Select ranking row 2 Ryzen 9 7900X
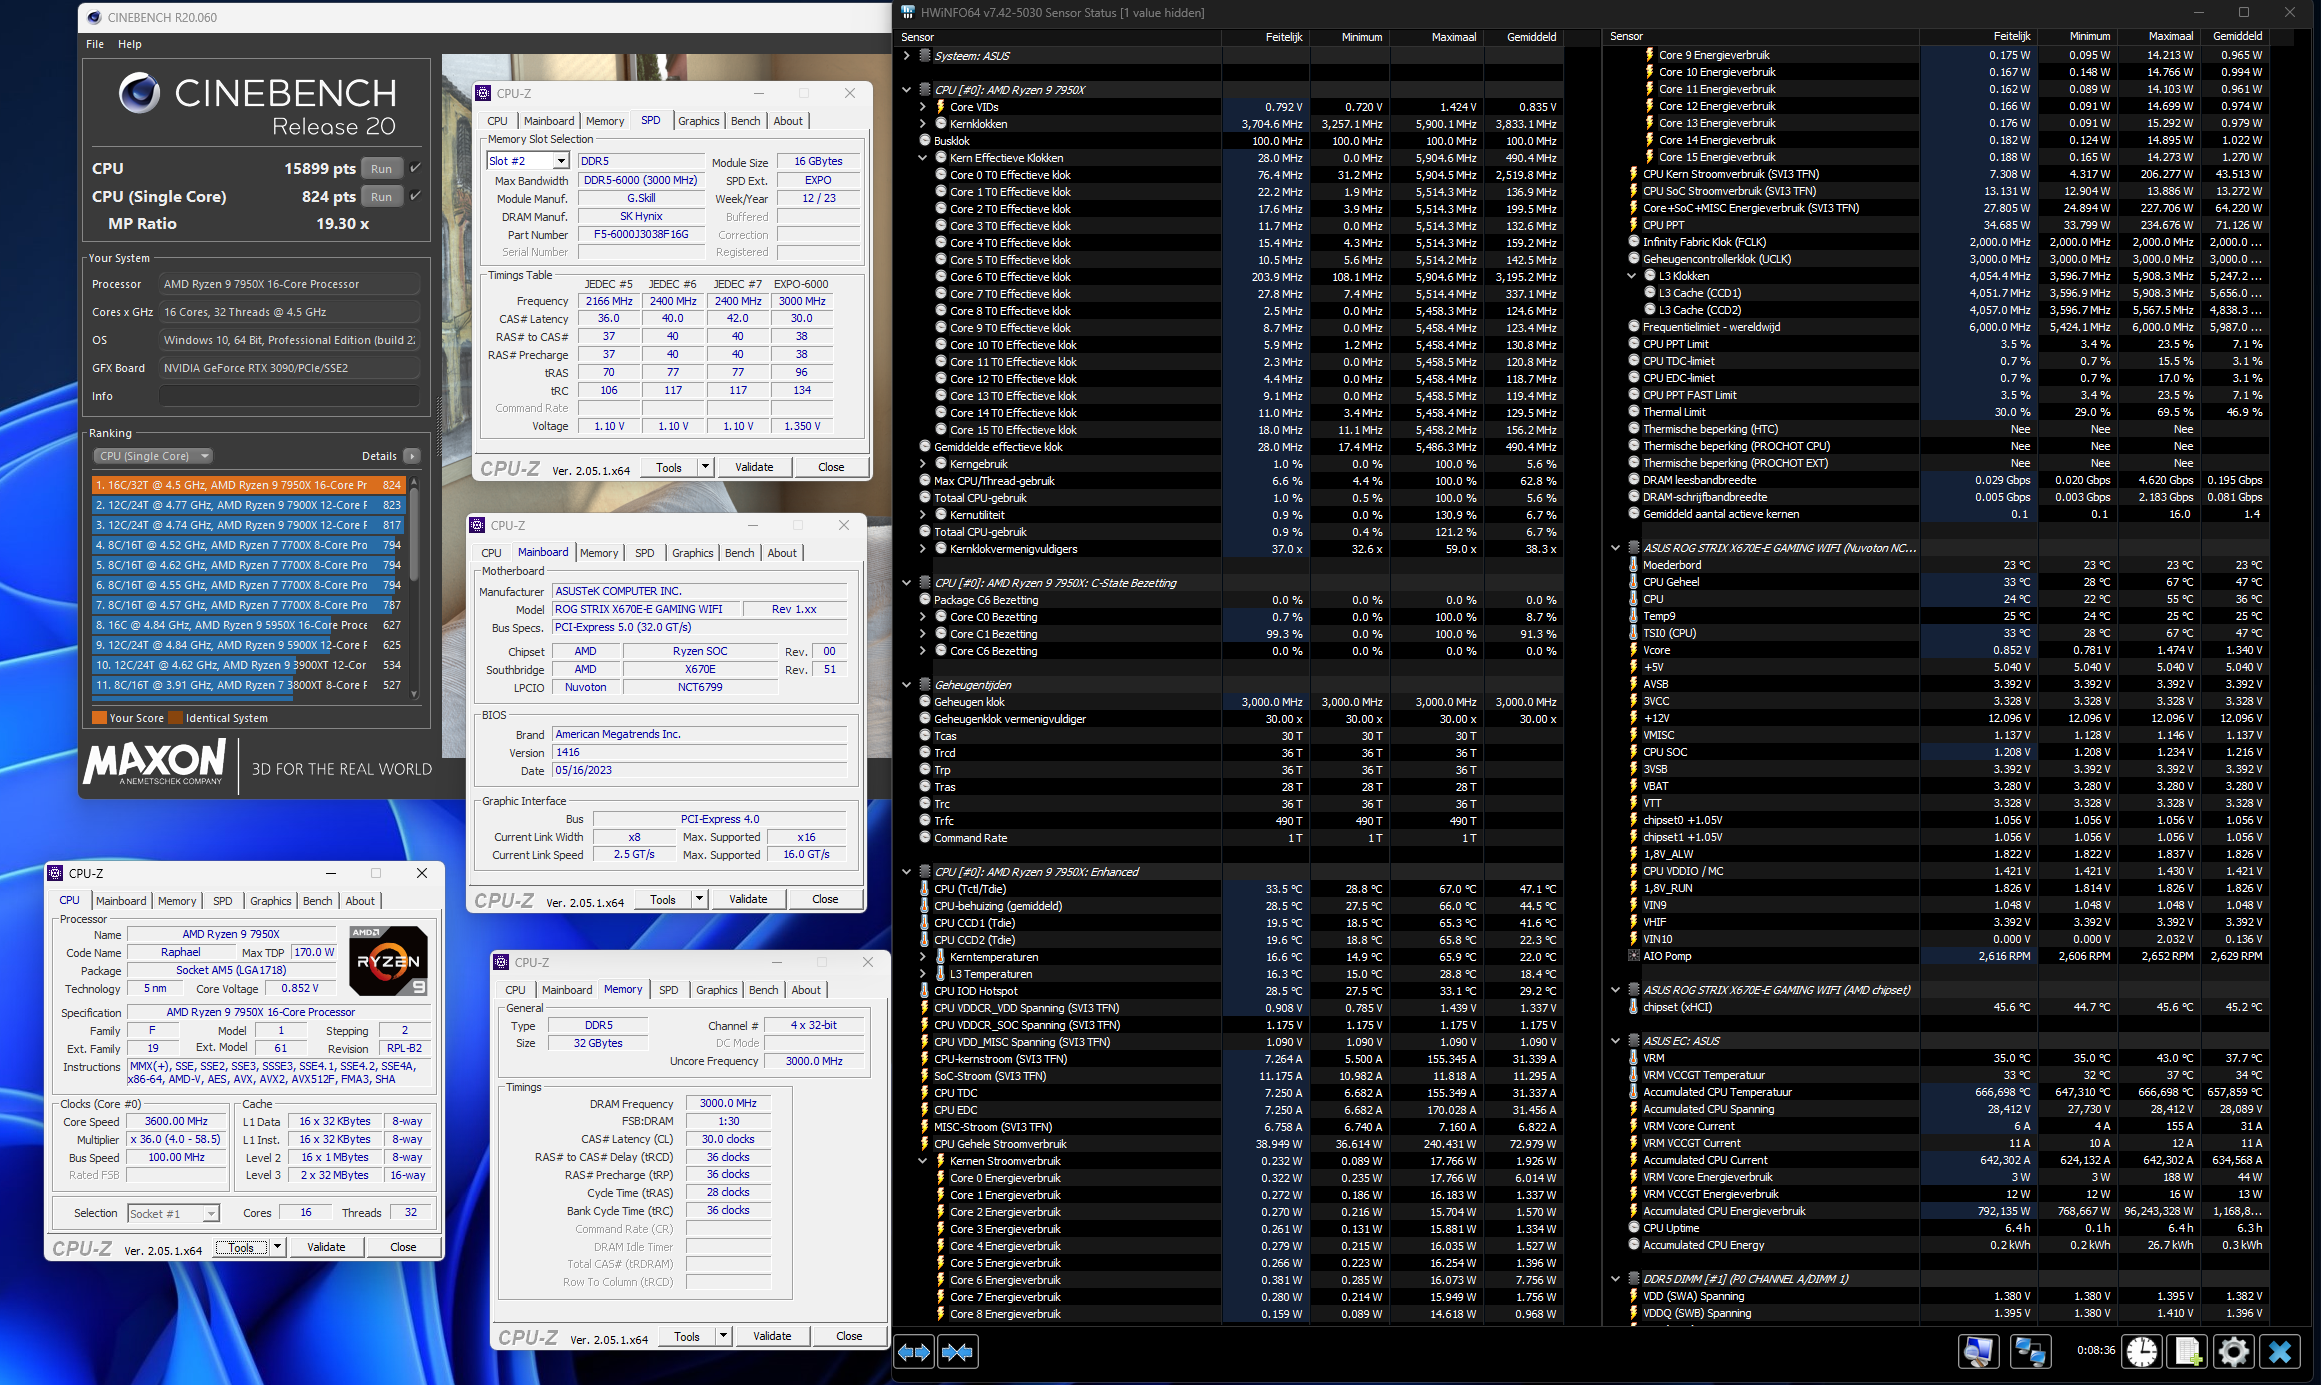The width and height of the screenshot is (2321, 1385). pos(248,505)
